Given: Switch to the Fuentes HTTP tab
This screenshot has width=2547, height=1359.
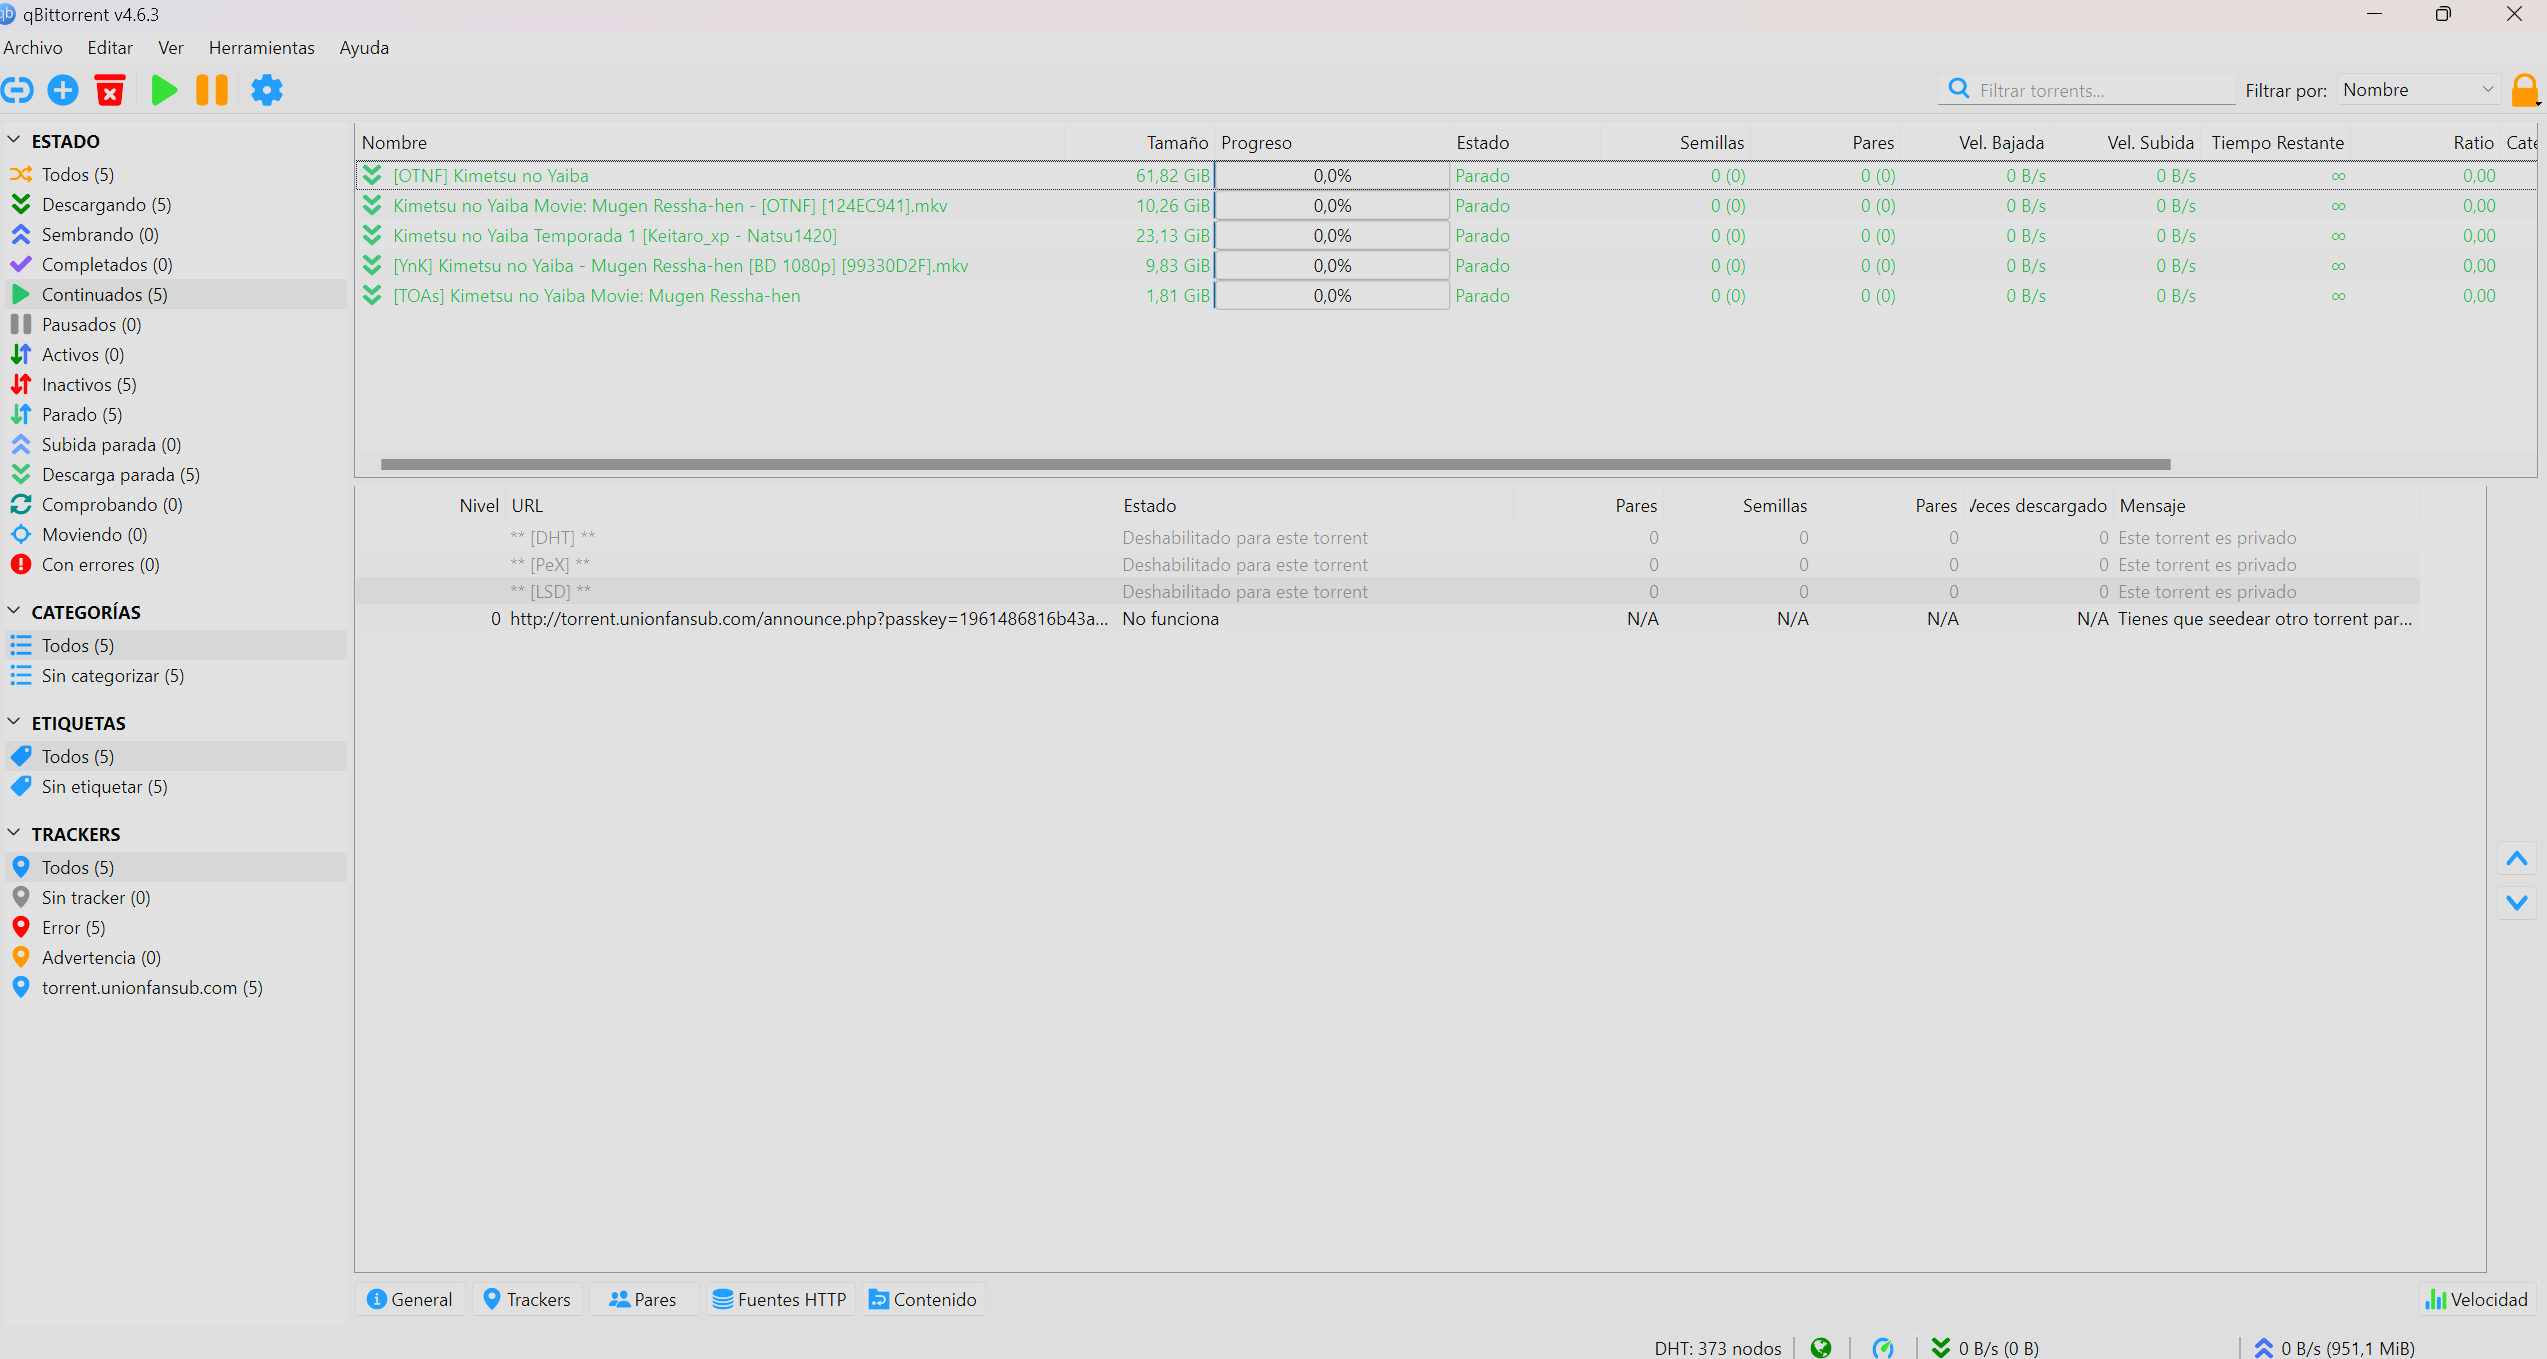Looking at the screenshot, I should point(780,1299).
